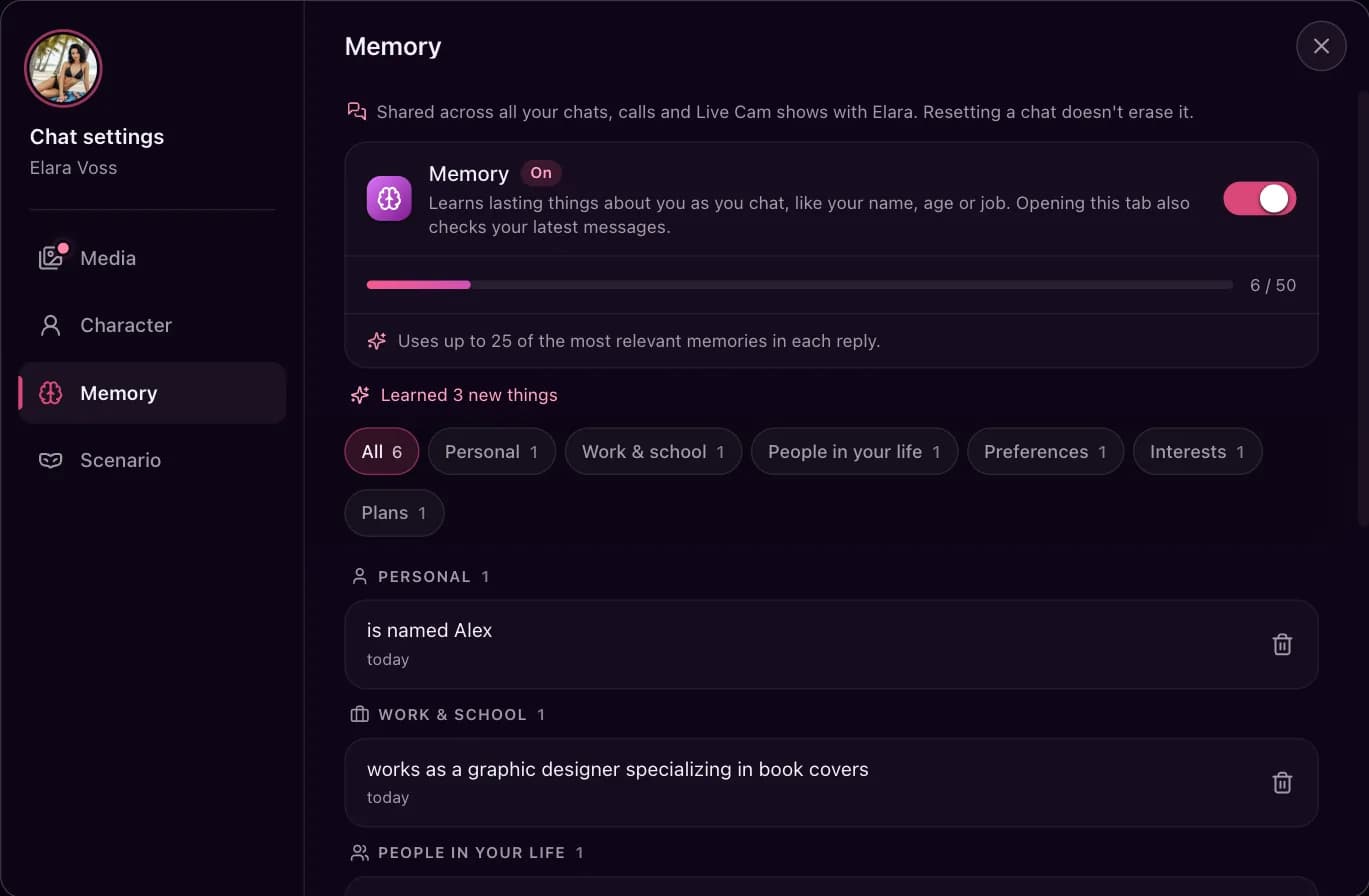Click the Scenario mask icon
This screenshot has width=1369, height=896.
50,460
